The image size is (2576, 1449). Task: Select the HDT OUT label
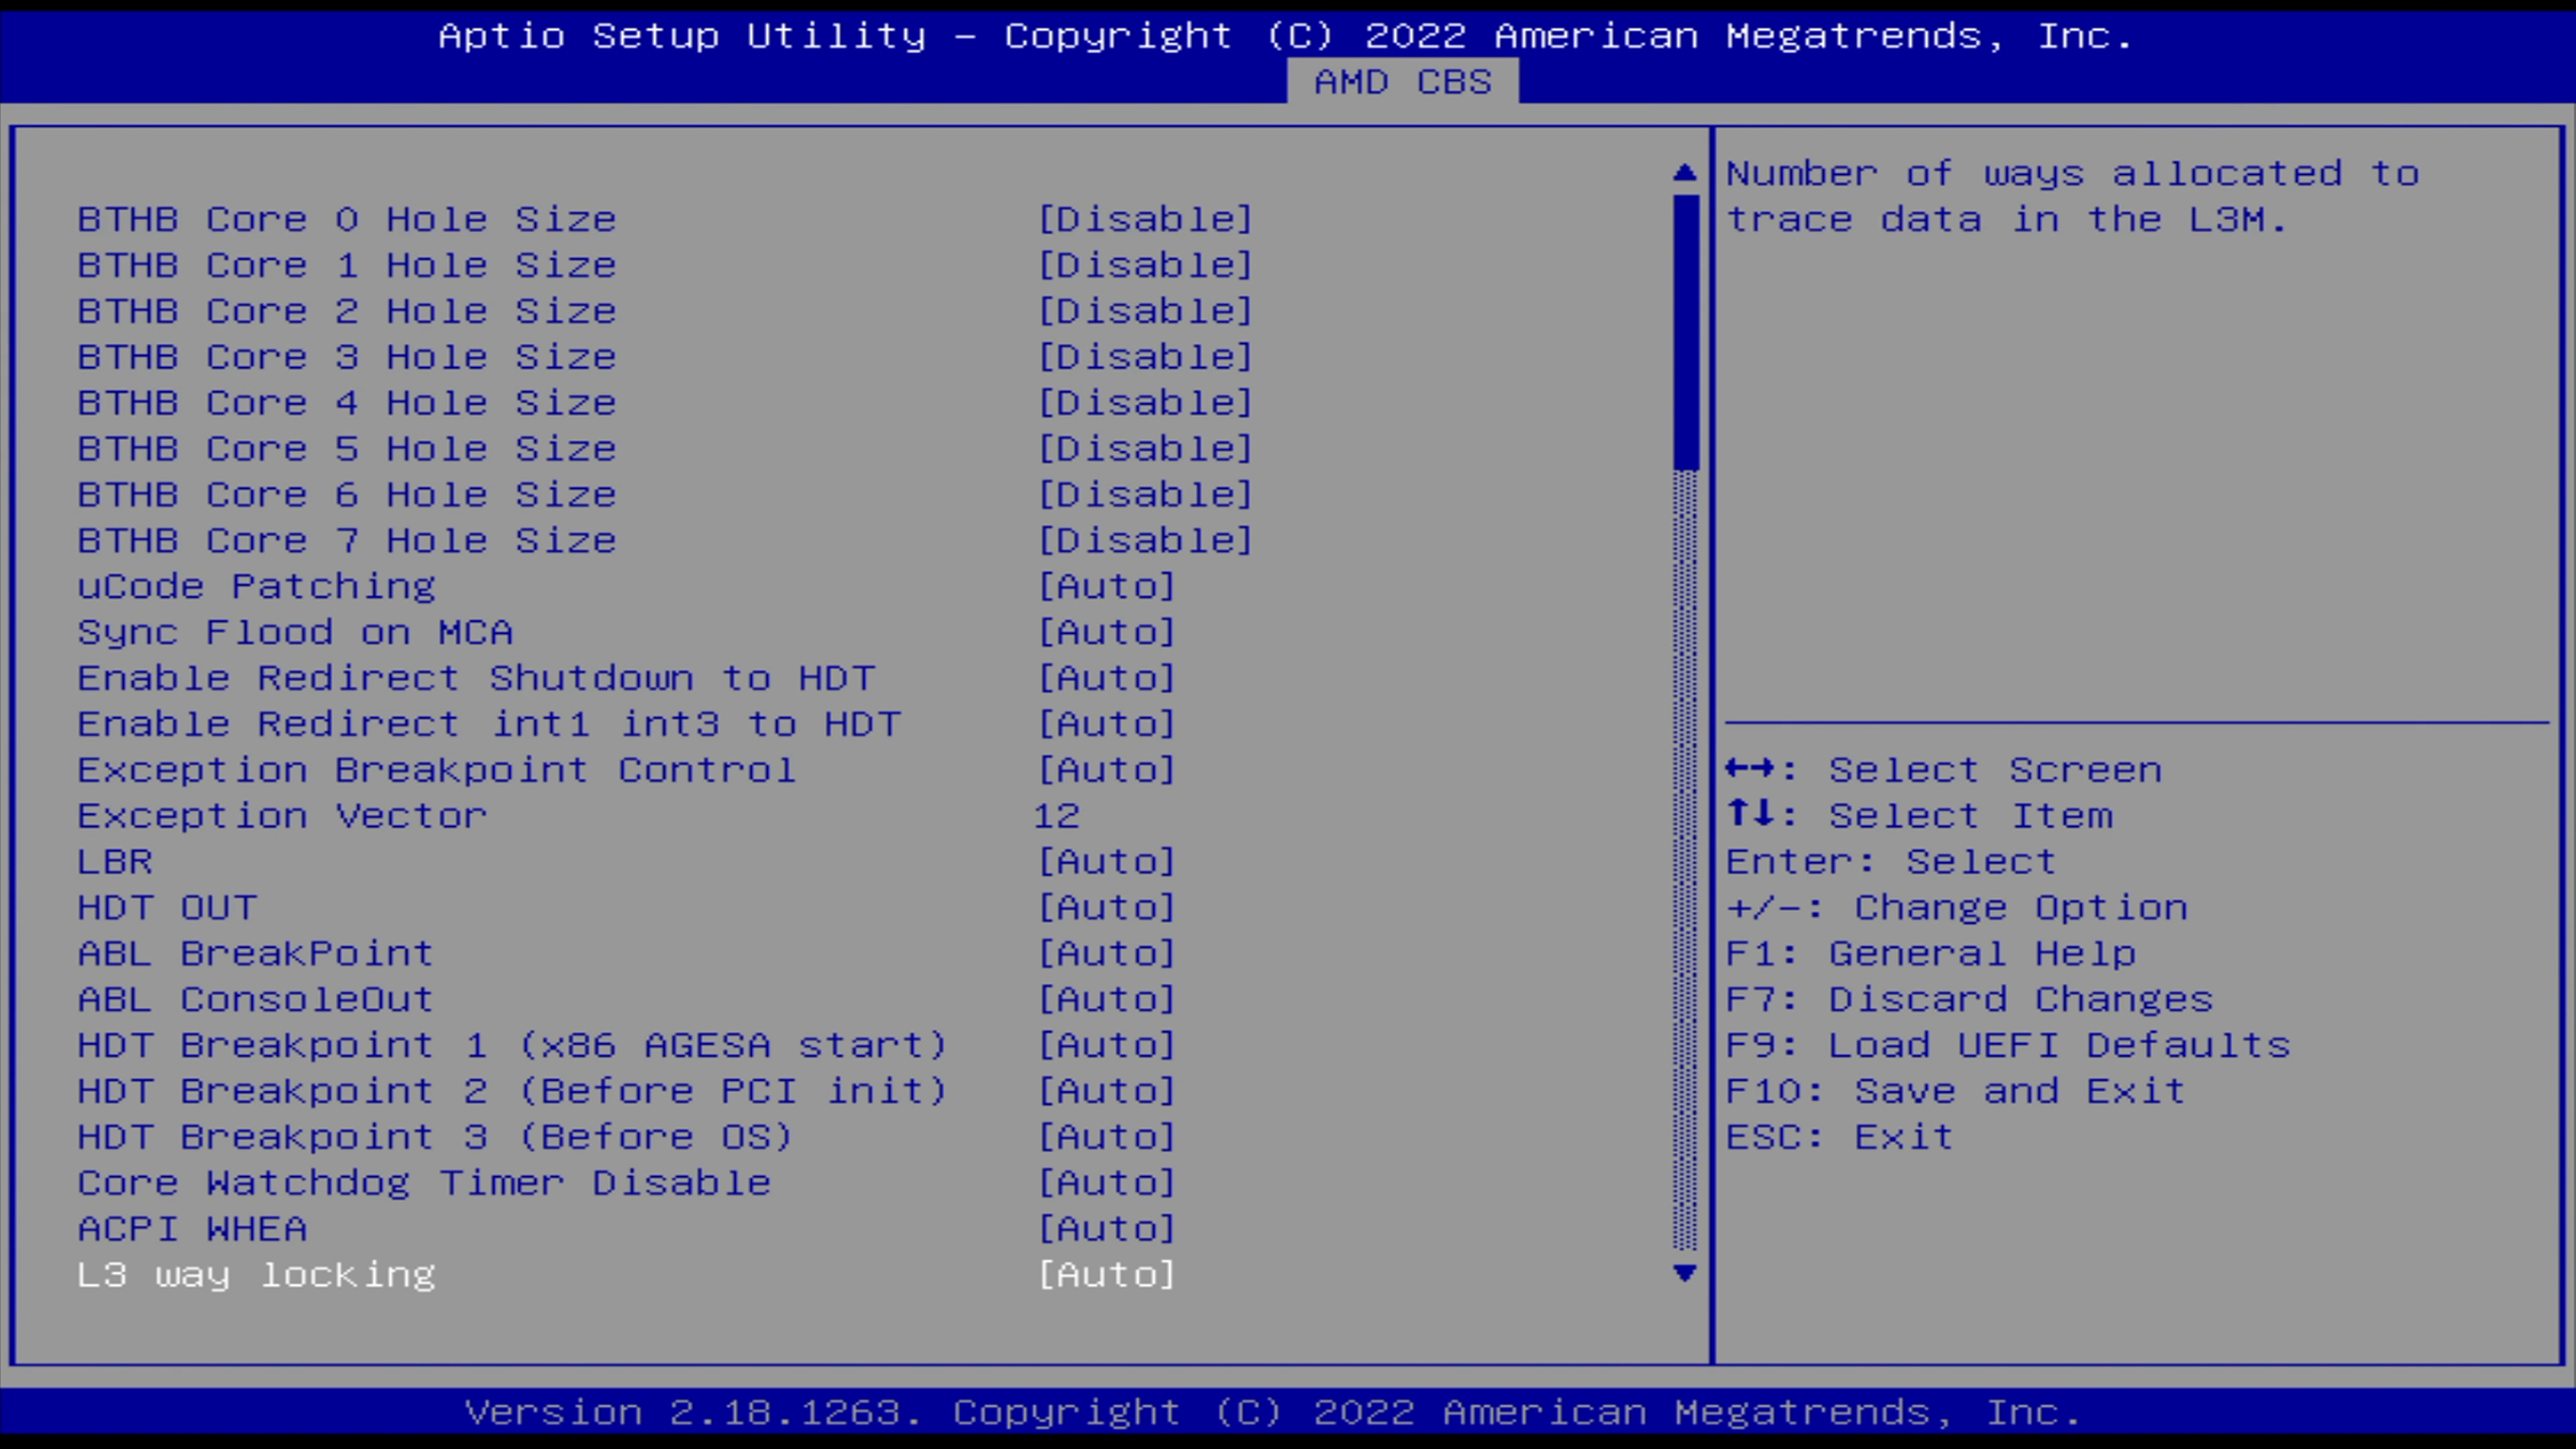(168, 908)
